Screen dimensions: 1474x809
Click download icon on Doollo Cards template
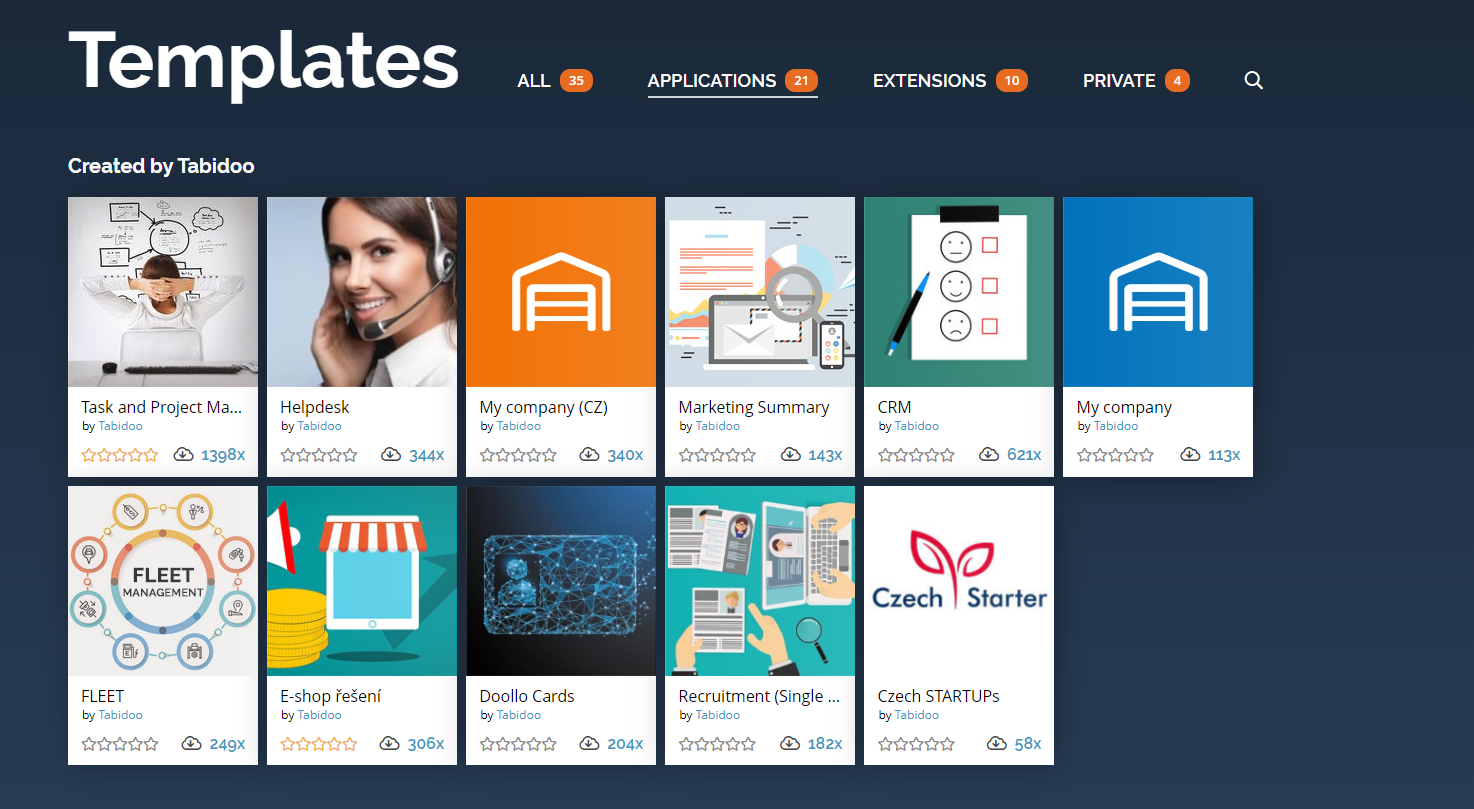pyautogui.click(x=589, y=743)
